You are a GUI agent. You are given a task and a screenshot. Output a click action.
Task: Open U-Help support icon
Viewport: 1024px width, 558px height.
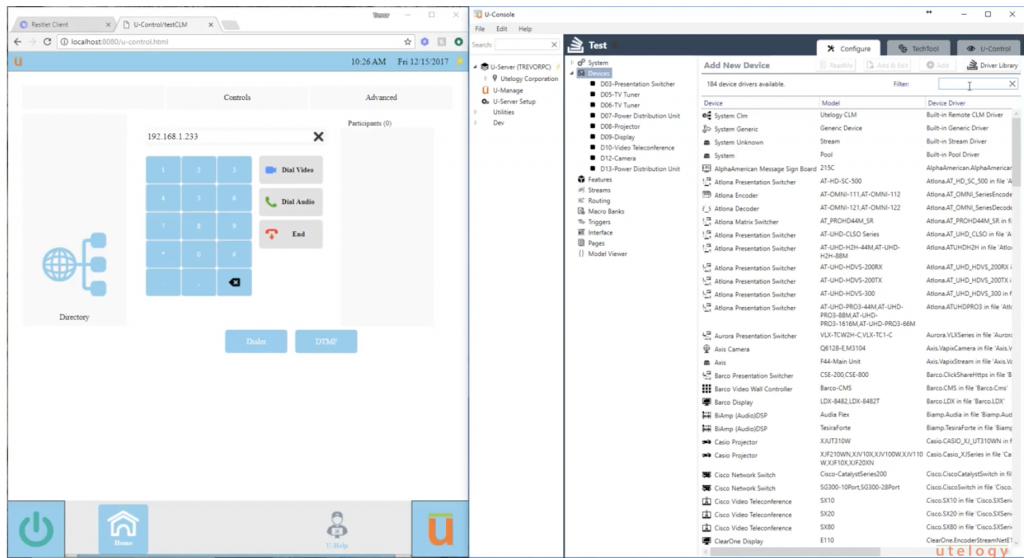(339, 526)
